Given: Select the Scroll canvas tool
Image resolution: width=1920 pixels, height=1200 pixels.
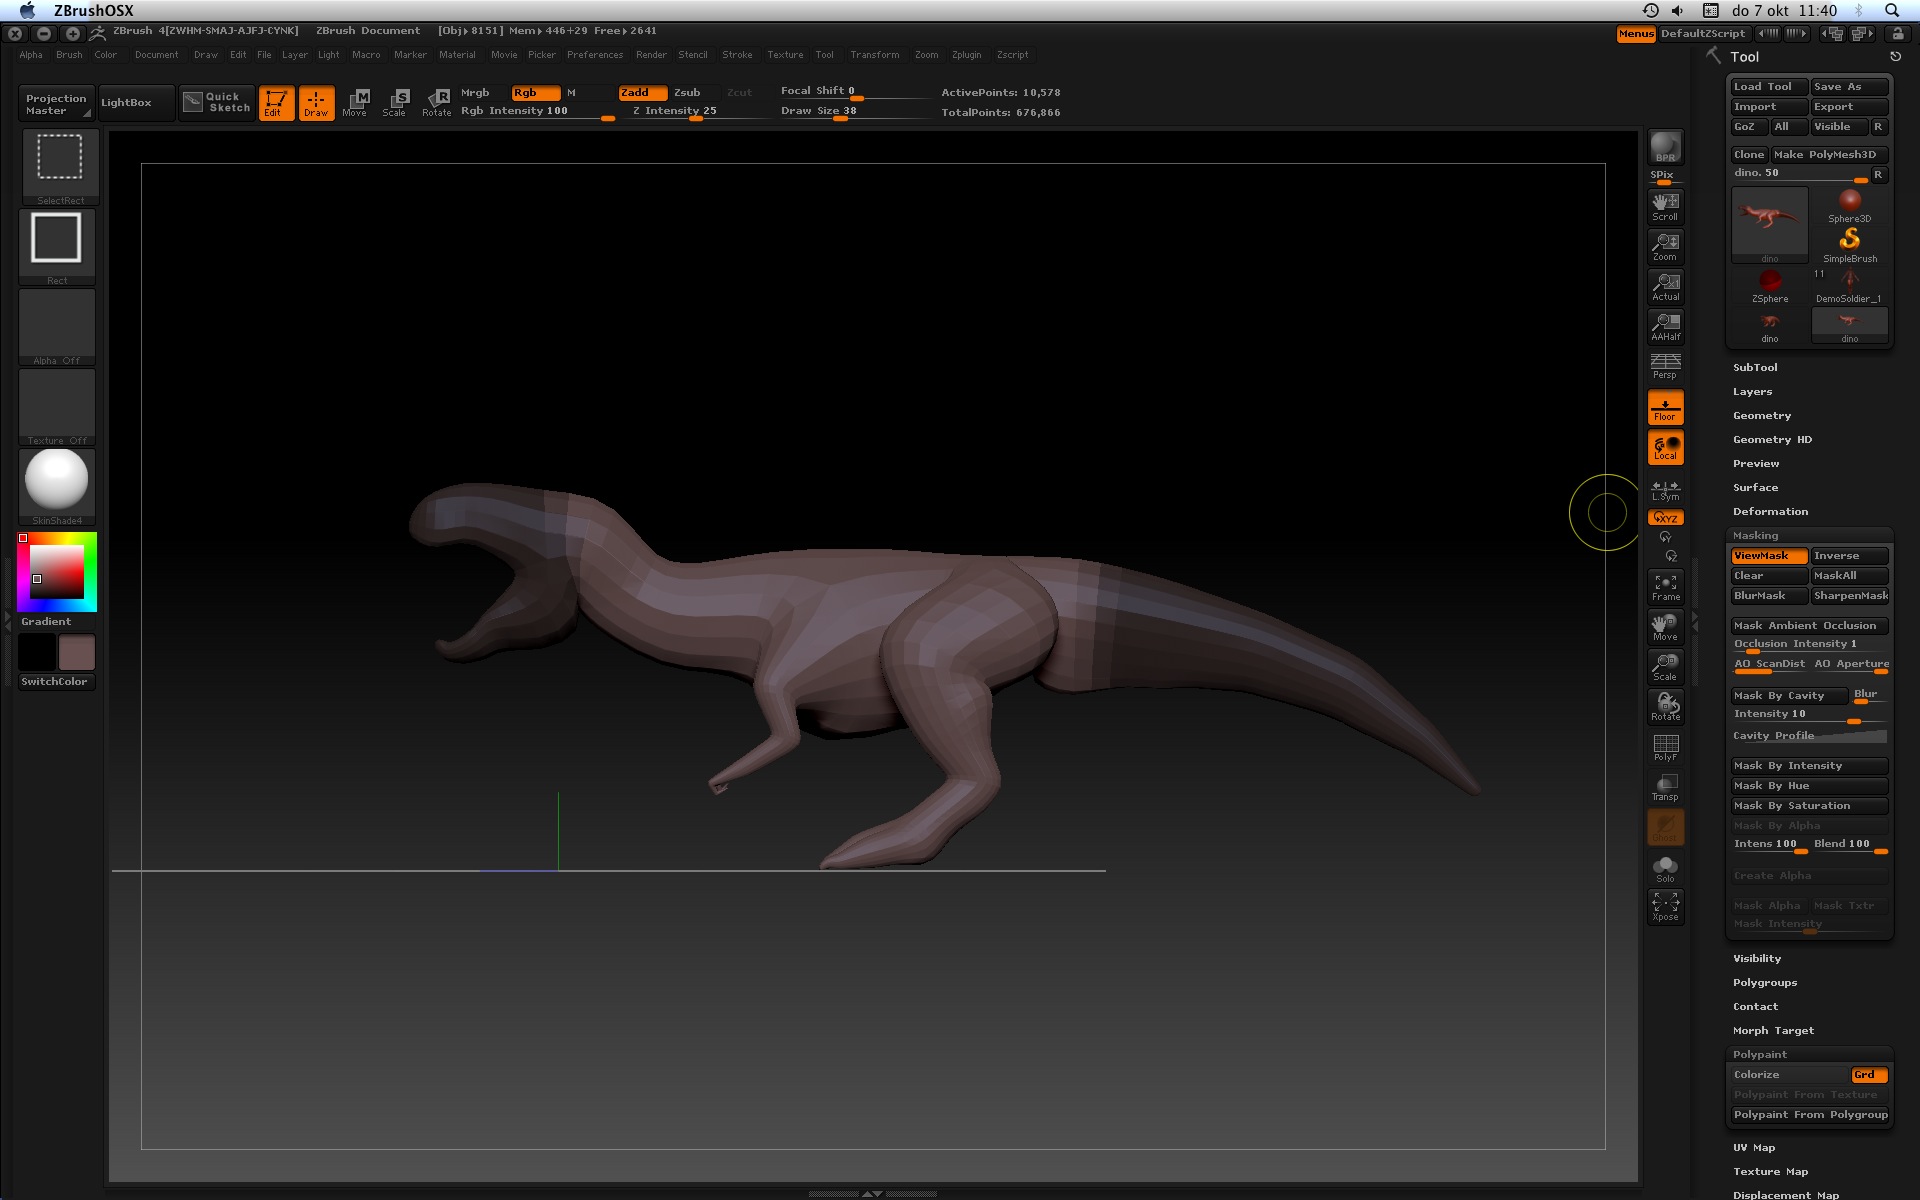Looking at the screenshot, I should pos(1665,206).
